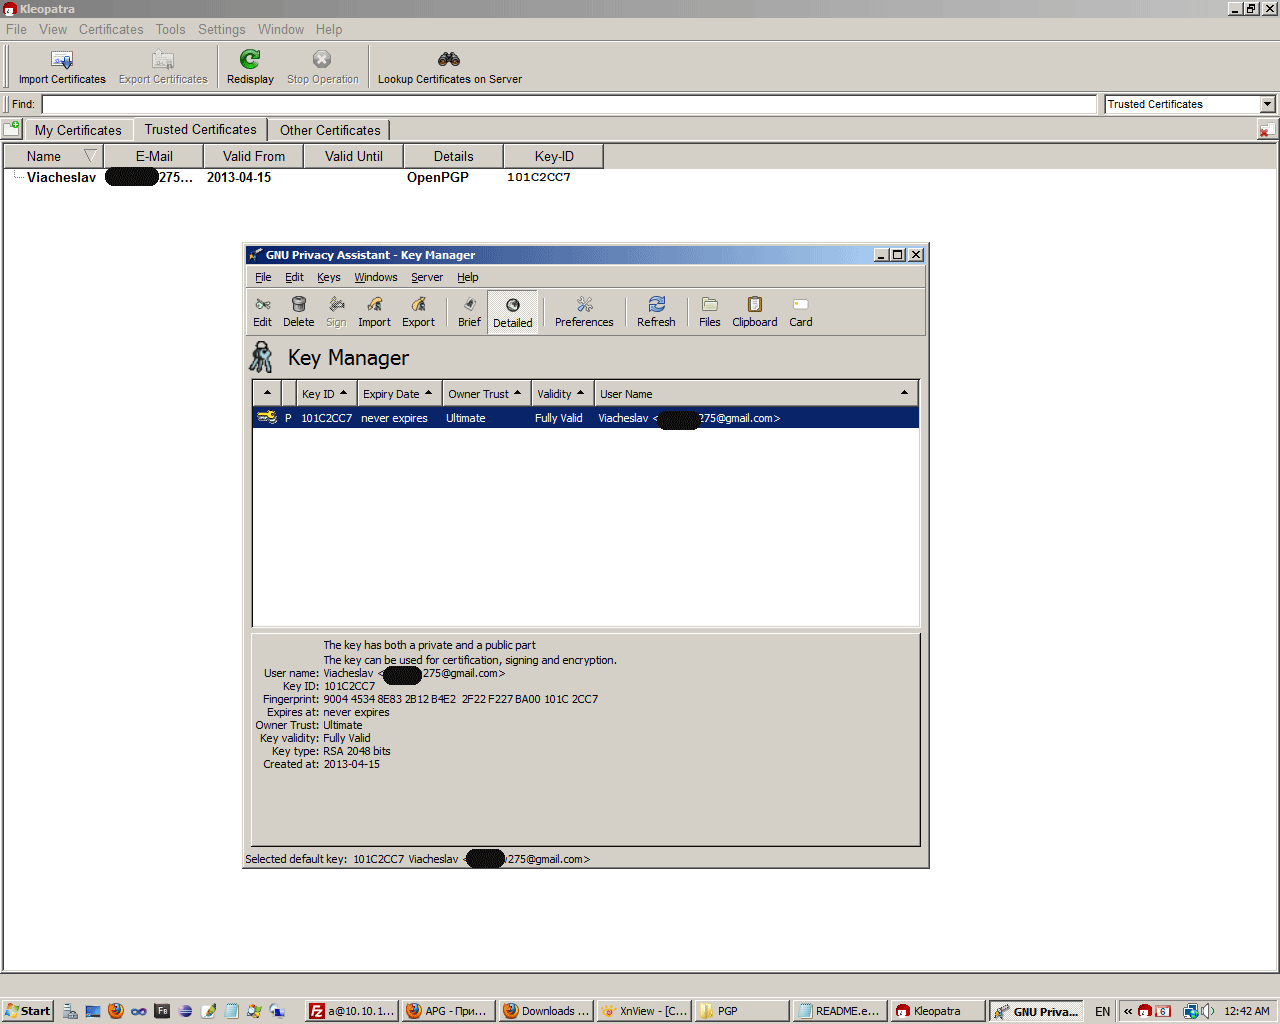Sort GPA keys by Expiry Date column
Viewport: 1280px width, 1024px height.
[x=398, y=394]
